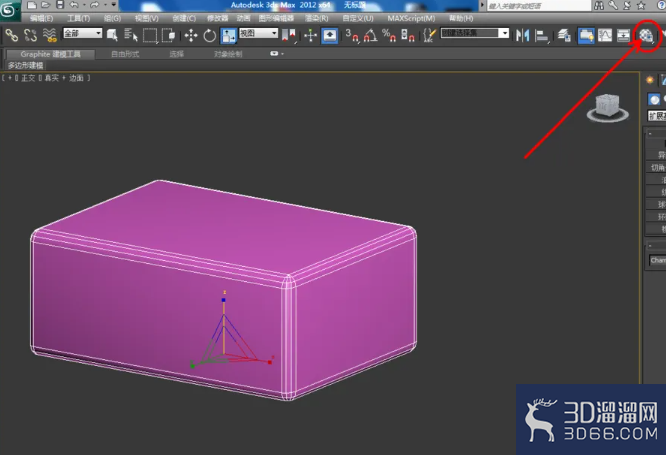Click the Use Pivot Point Center icon
The width and height of the screenshot is (666, 455).
point(288,35)
